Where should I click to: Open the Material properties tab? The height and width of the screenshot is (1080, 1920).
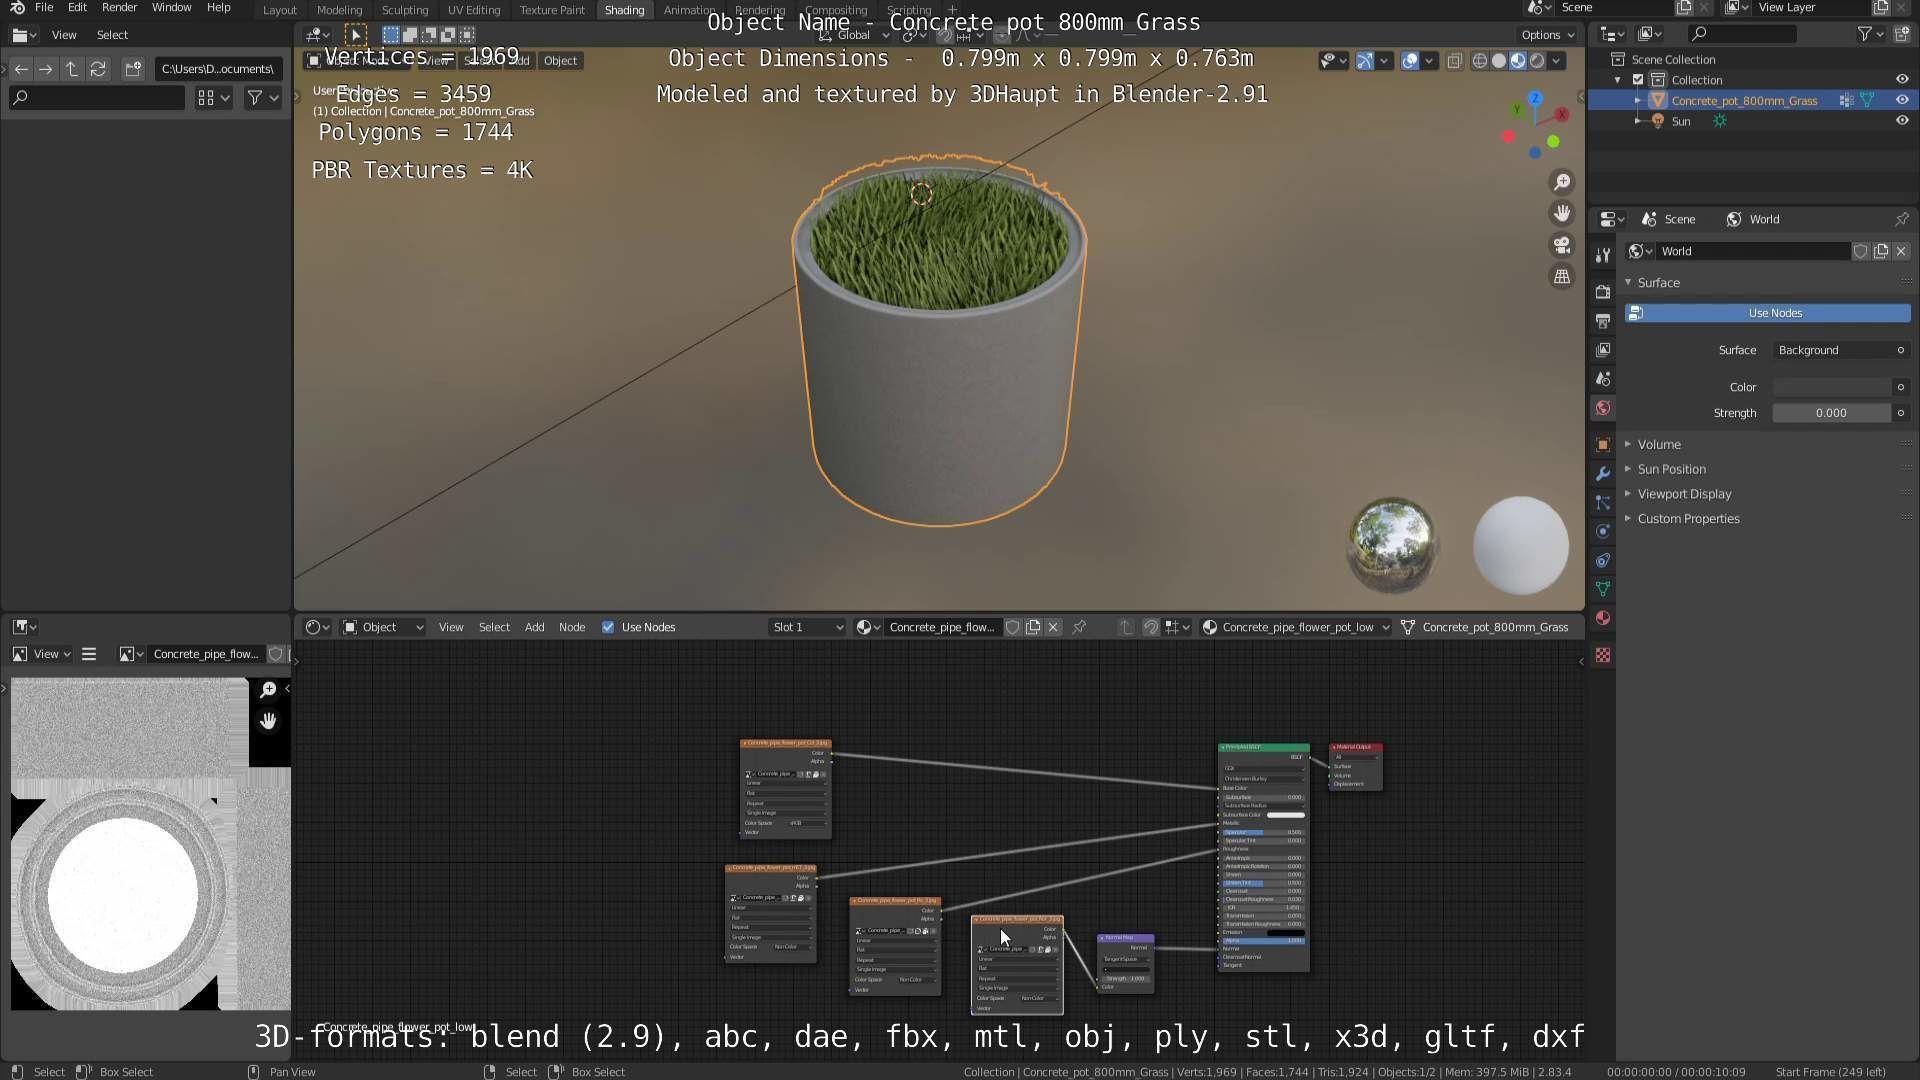coord(1603,618)
